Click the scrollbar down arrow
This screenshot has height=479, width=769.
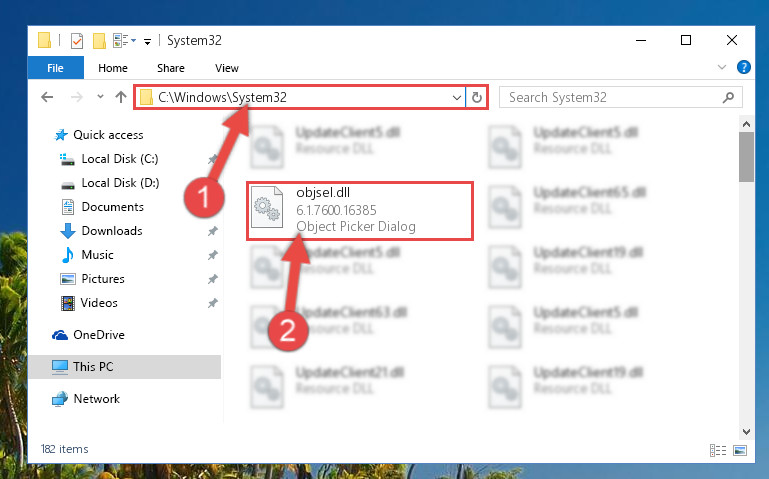[746, 431]
